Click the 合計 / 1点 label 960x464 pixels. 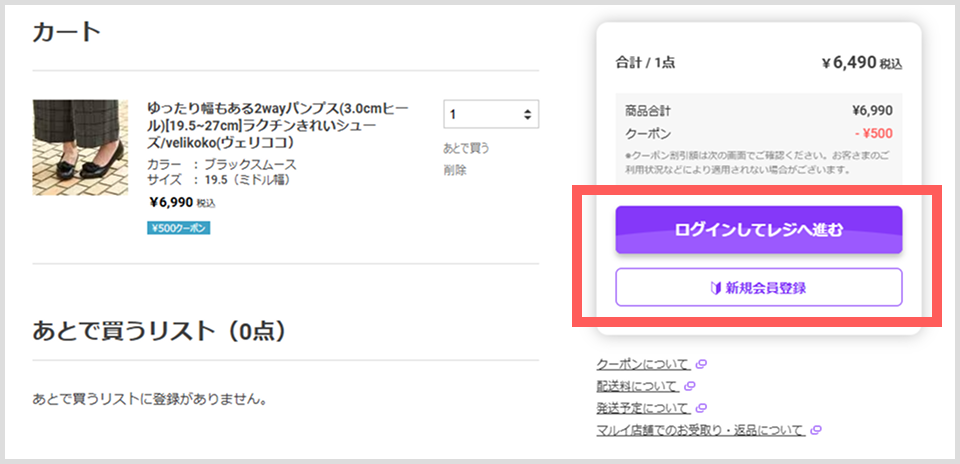(645, 62)
